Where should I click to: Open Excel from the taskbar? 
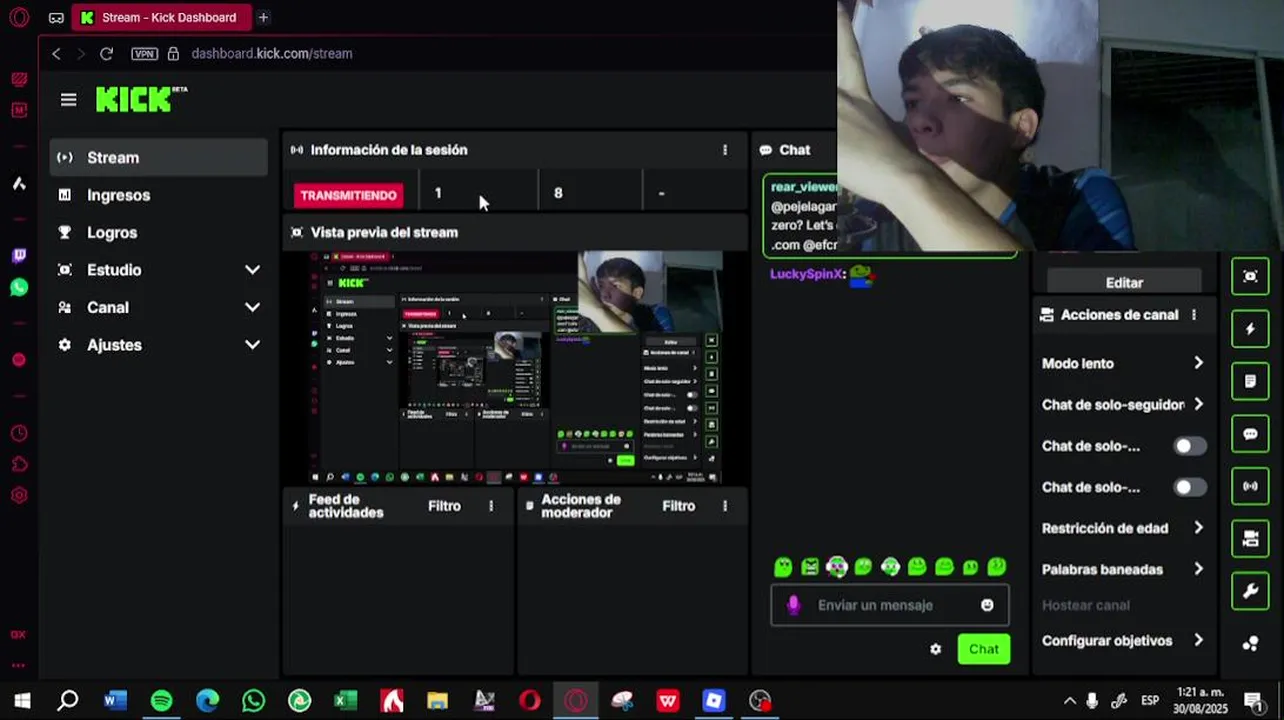coord(346,701)
